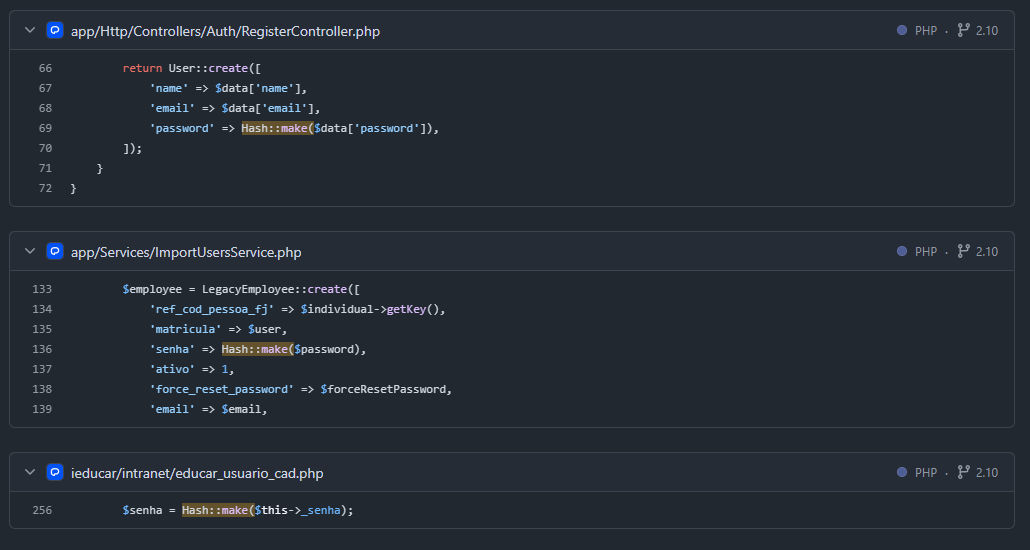
Task: Click branch icon in RegisterController.php header
Action: 963,31
